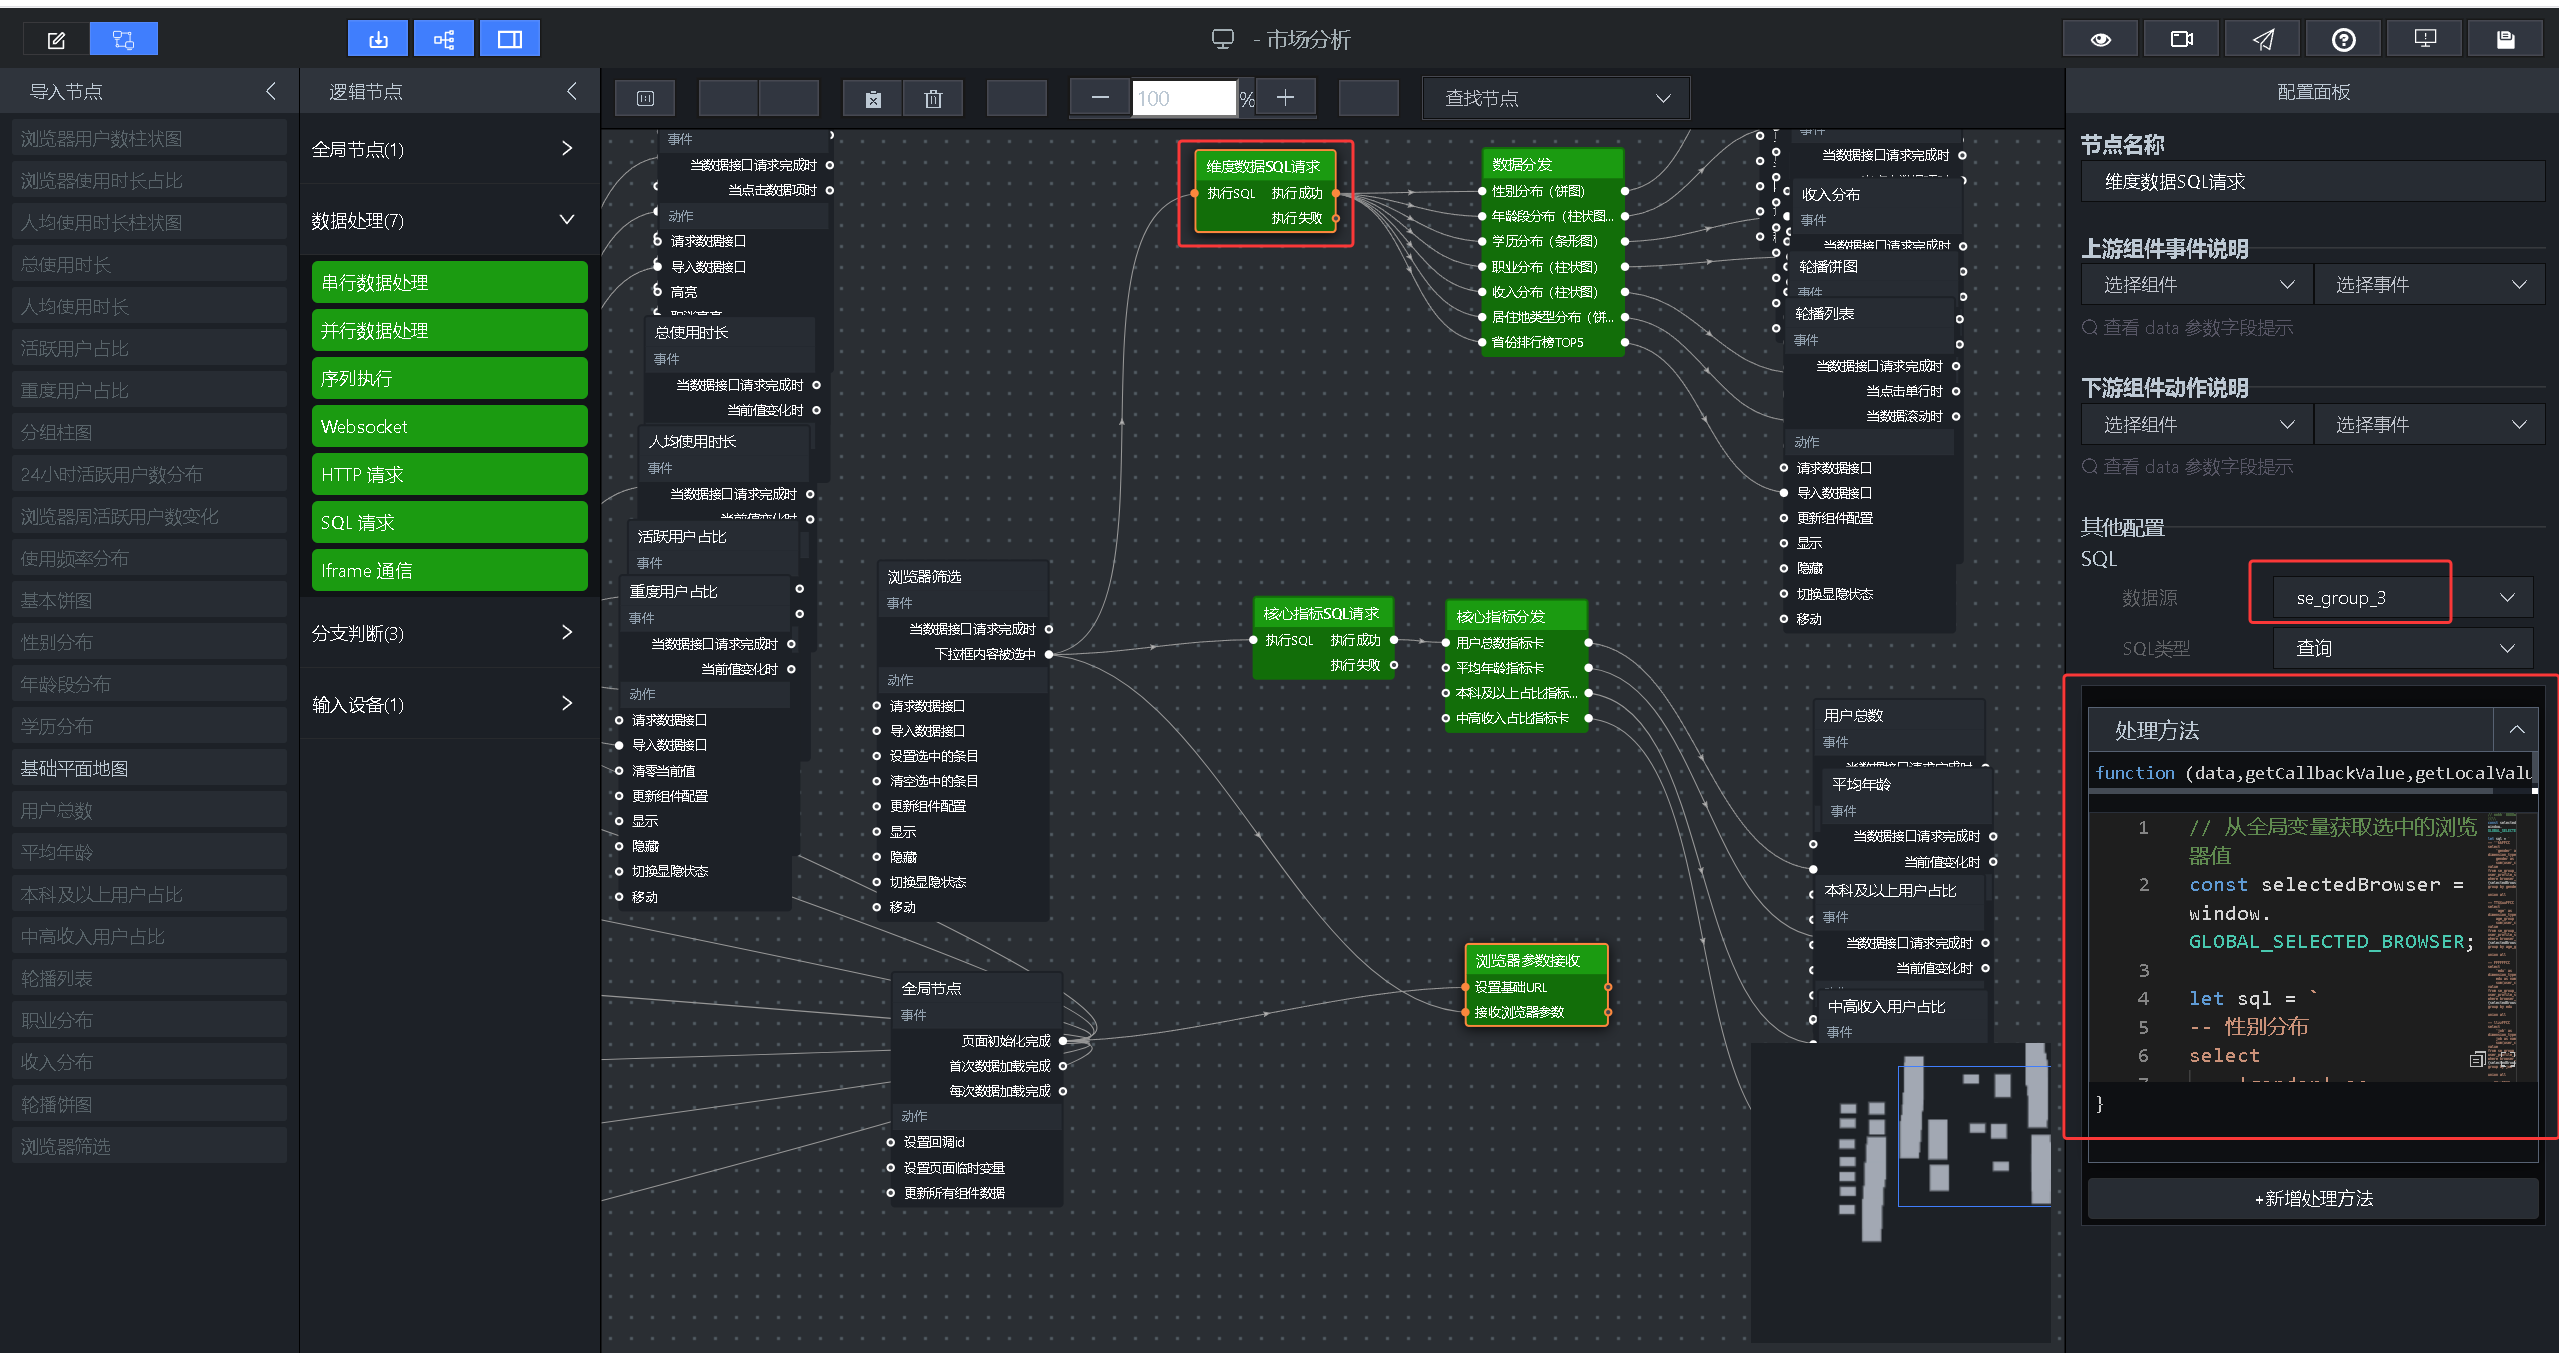Click the video camera icon

click(x=2181, y=40)
